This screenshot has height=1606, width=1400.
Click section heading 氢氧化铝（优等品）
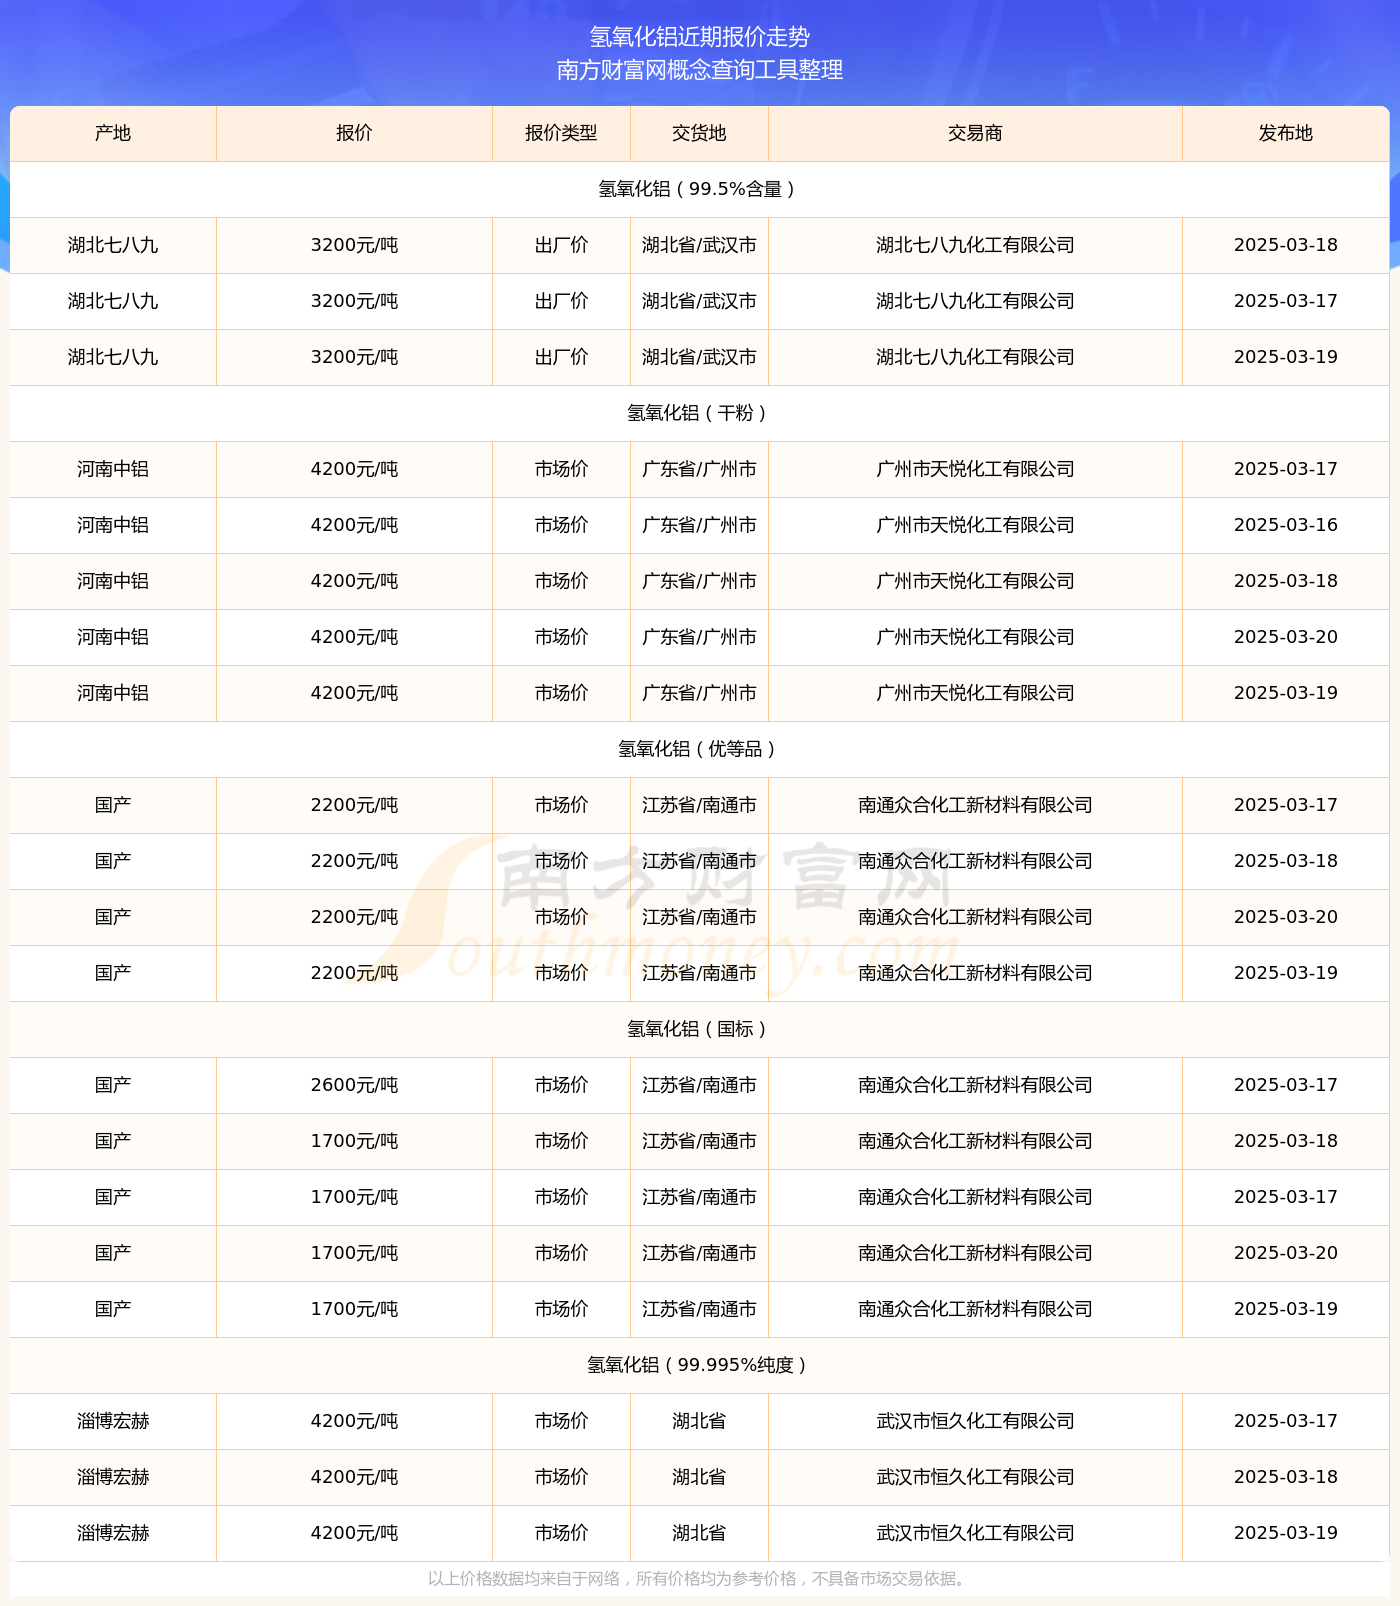700,749
